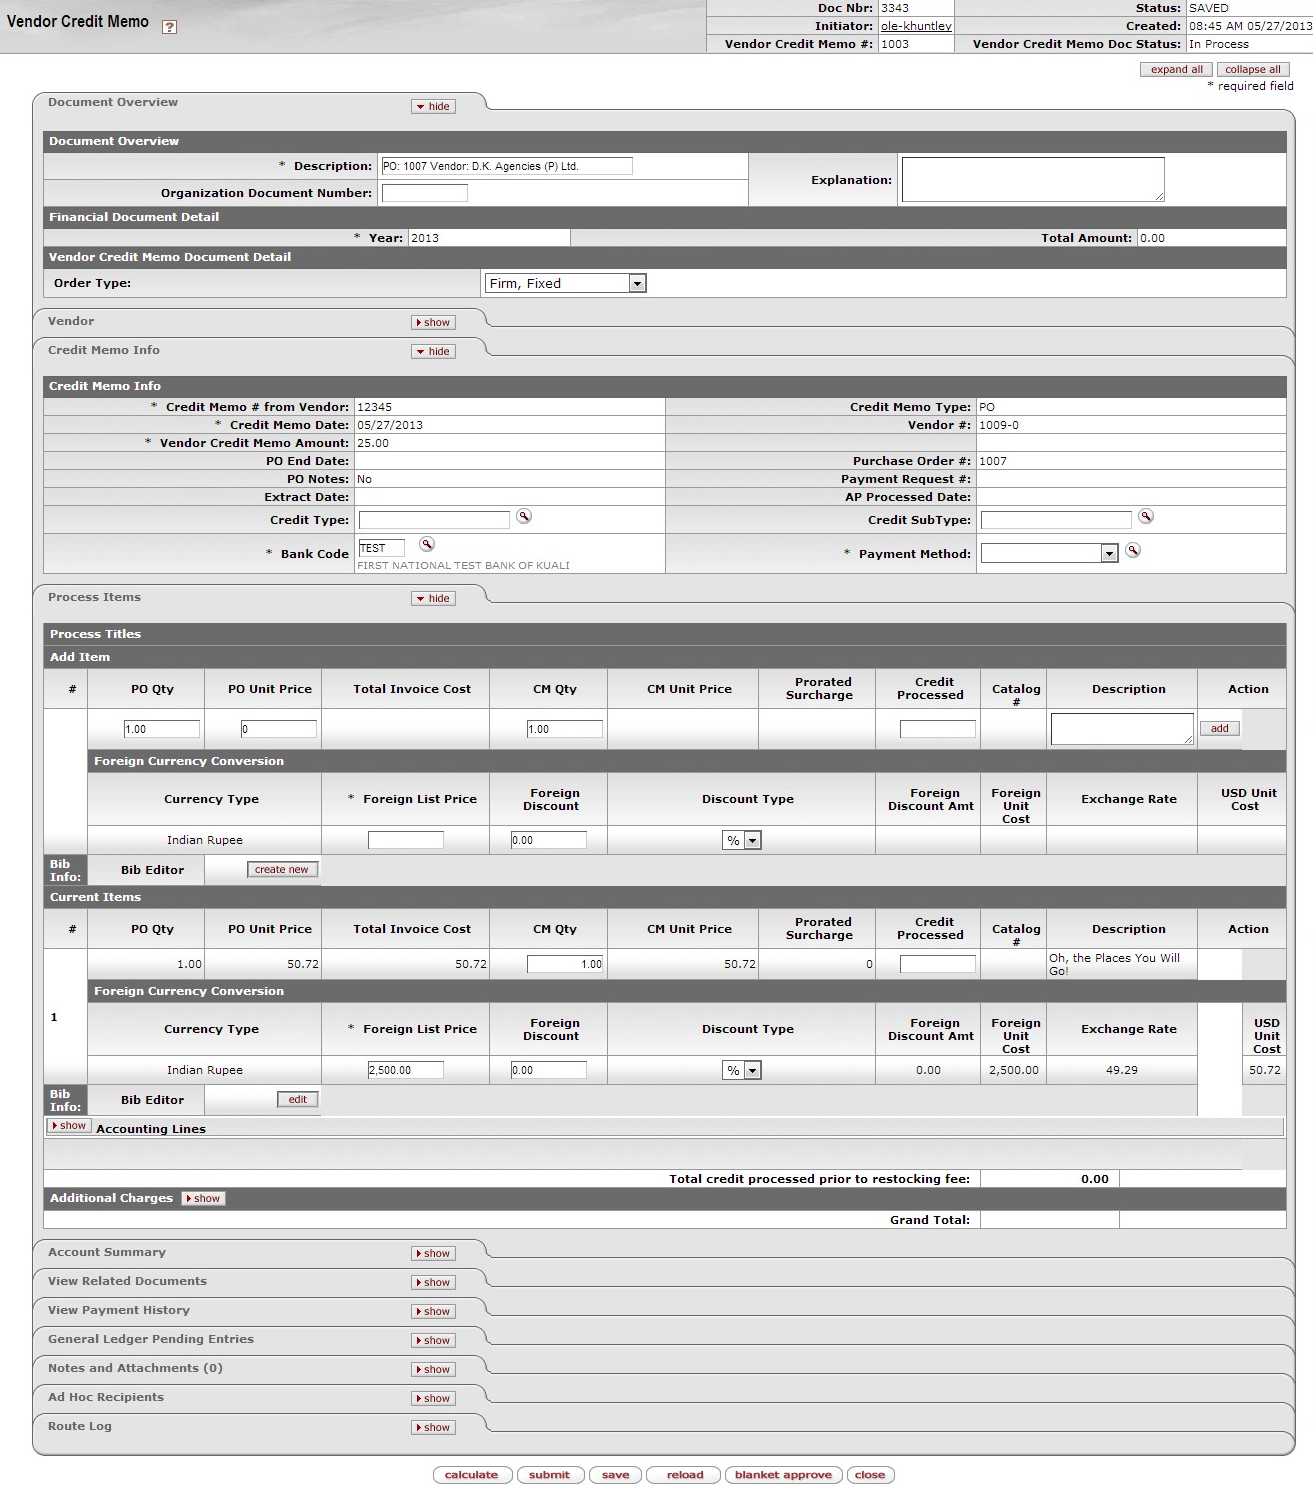Viewport: 1313px width, 1496px height.
Task: Focus the Organization Document Number field
Action: (425, 193)
